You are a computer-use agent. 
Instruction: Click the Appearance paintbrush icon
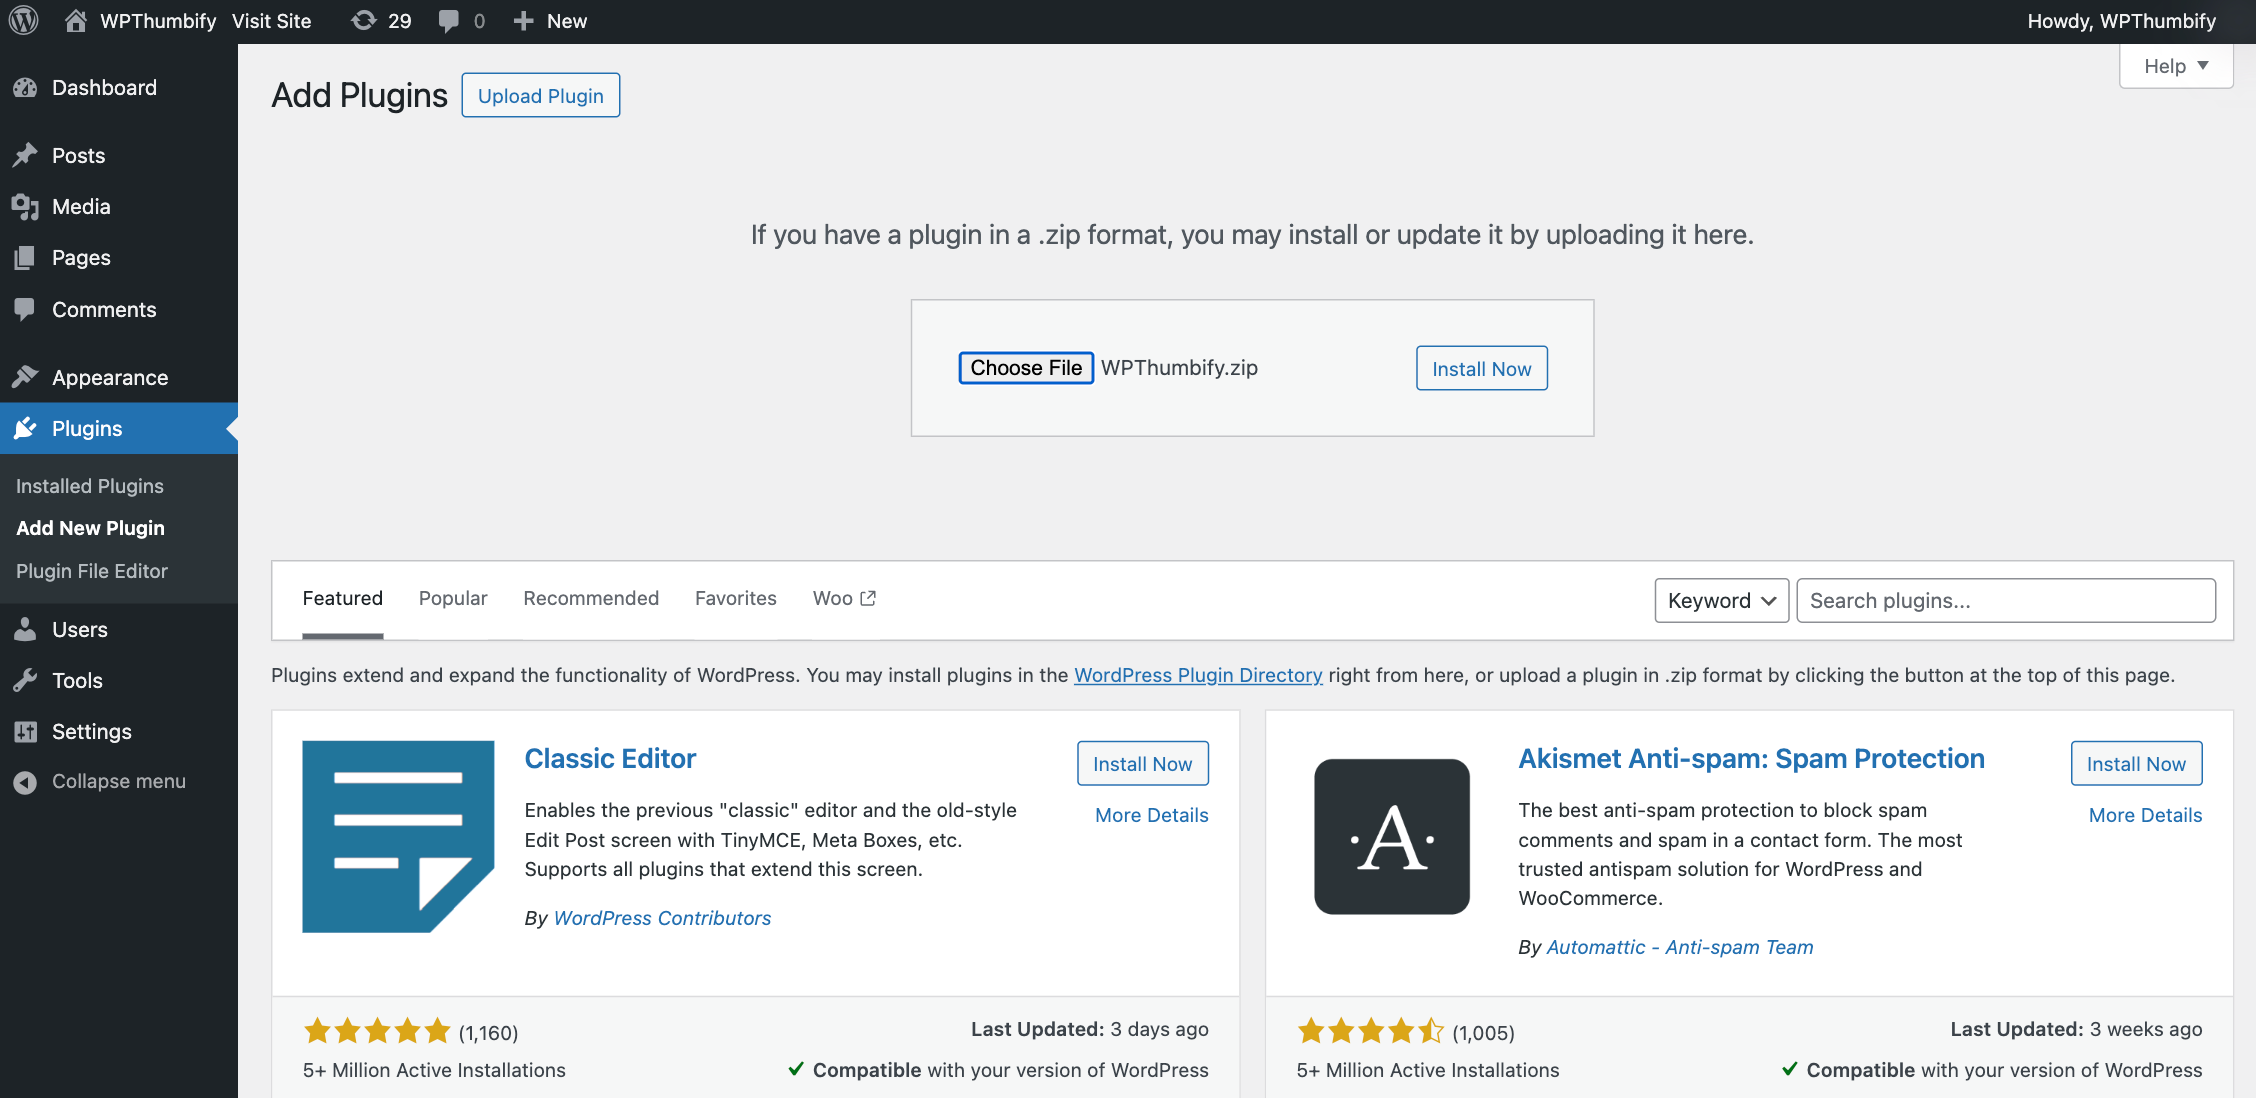(25, 377)
